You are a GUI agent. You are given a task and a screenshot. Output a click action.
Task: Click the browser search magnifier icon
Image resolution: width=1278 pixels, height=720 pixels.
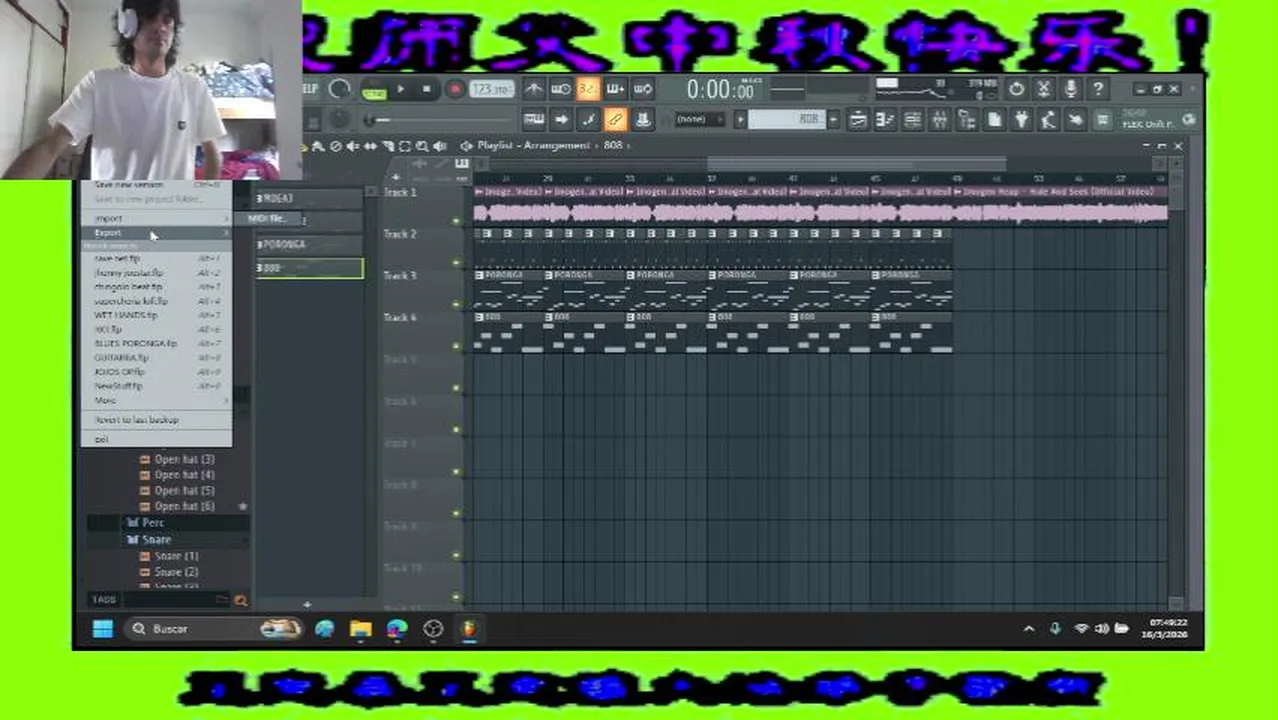pos(240,600)
